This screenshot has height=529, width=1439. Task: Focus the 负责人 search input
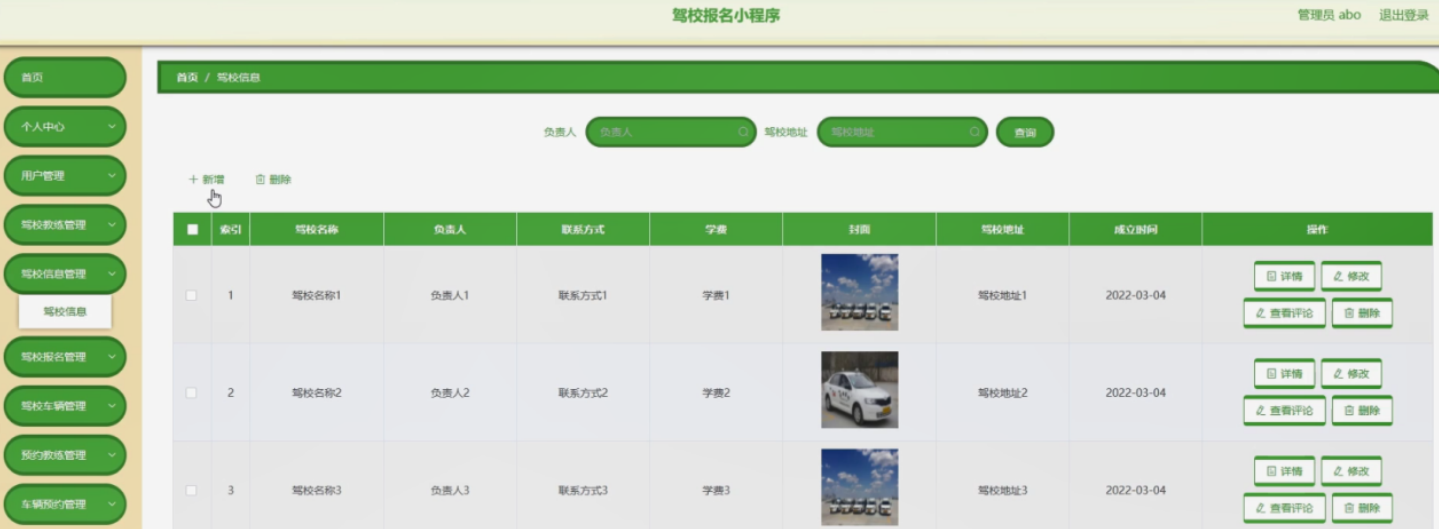click(670, 132)
